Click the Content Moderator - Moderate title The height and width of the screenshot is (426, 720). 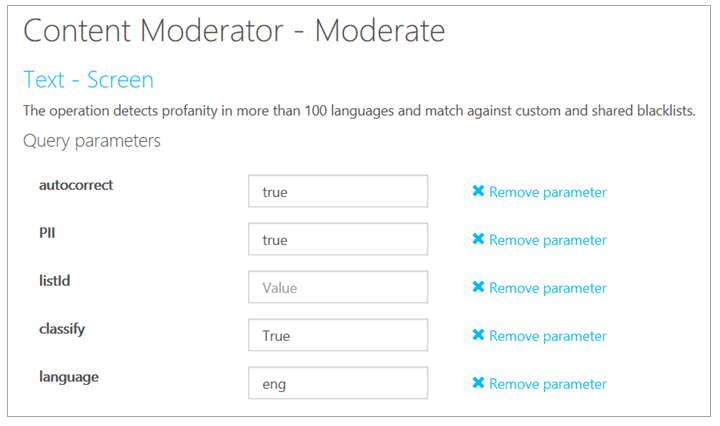pos(233,31)
